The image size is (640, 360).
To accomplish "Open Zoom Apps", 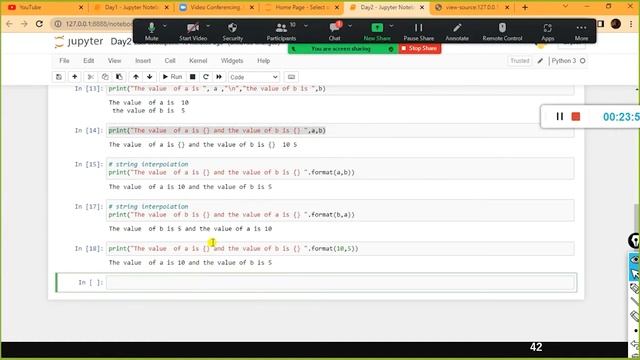I will (548, 31).
